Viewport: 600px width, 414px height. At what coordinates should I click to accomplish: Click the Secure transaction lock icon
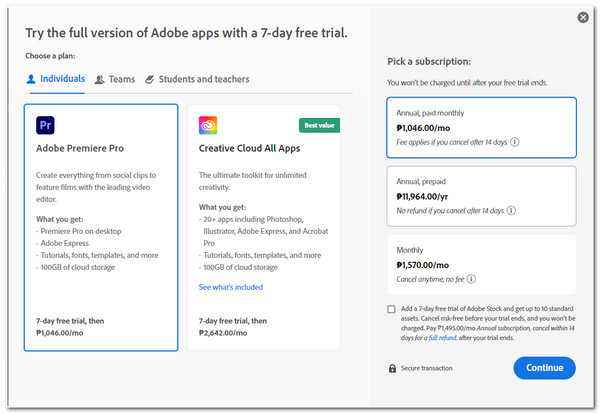[x=392, y=368]
